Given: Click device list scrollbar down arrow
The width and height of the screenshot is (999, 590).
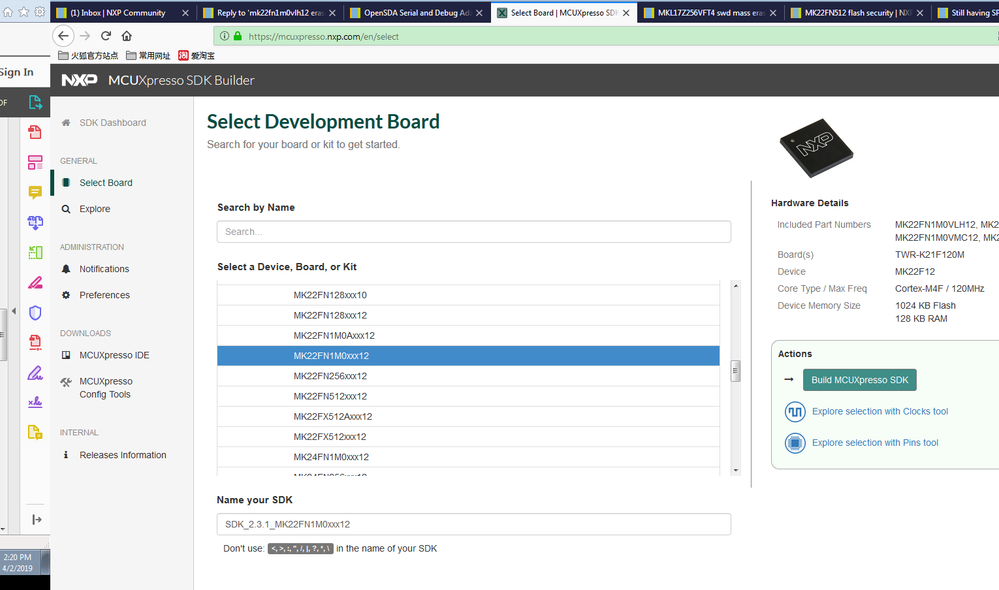Looking at the screenshot, I should tap(736, 470).
